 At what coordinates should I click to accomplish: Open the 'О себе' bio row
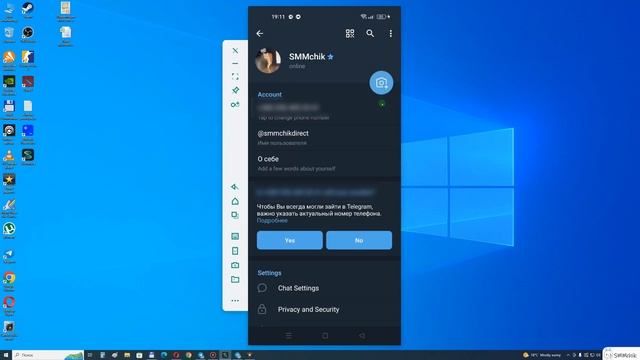tap(324, 163)
